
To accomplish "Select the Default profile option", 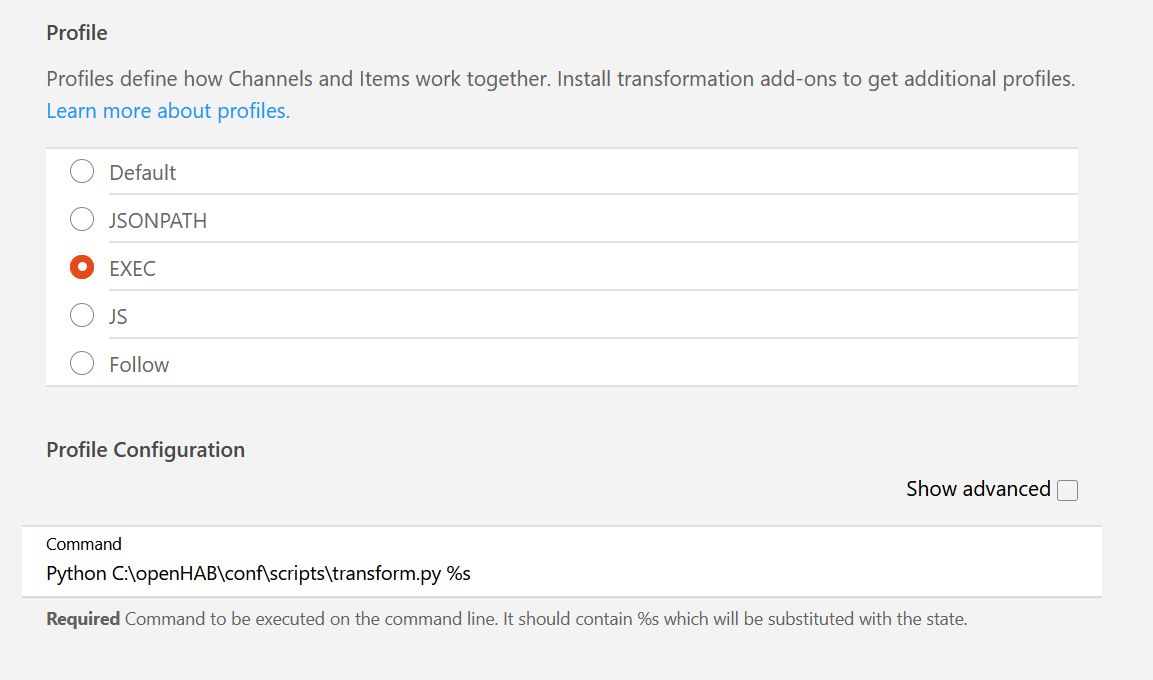I will (82, 171).
